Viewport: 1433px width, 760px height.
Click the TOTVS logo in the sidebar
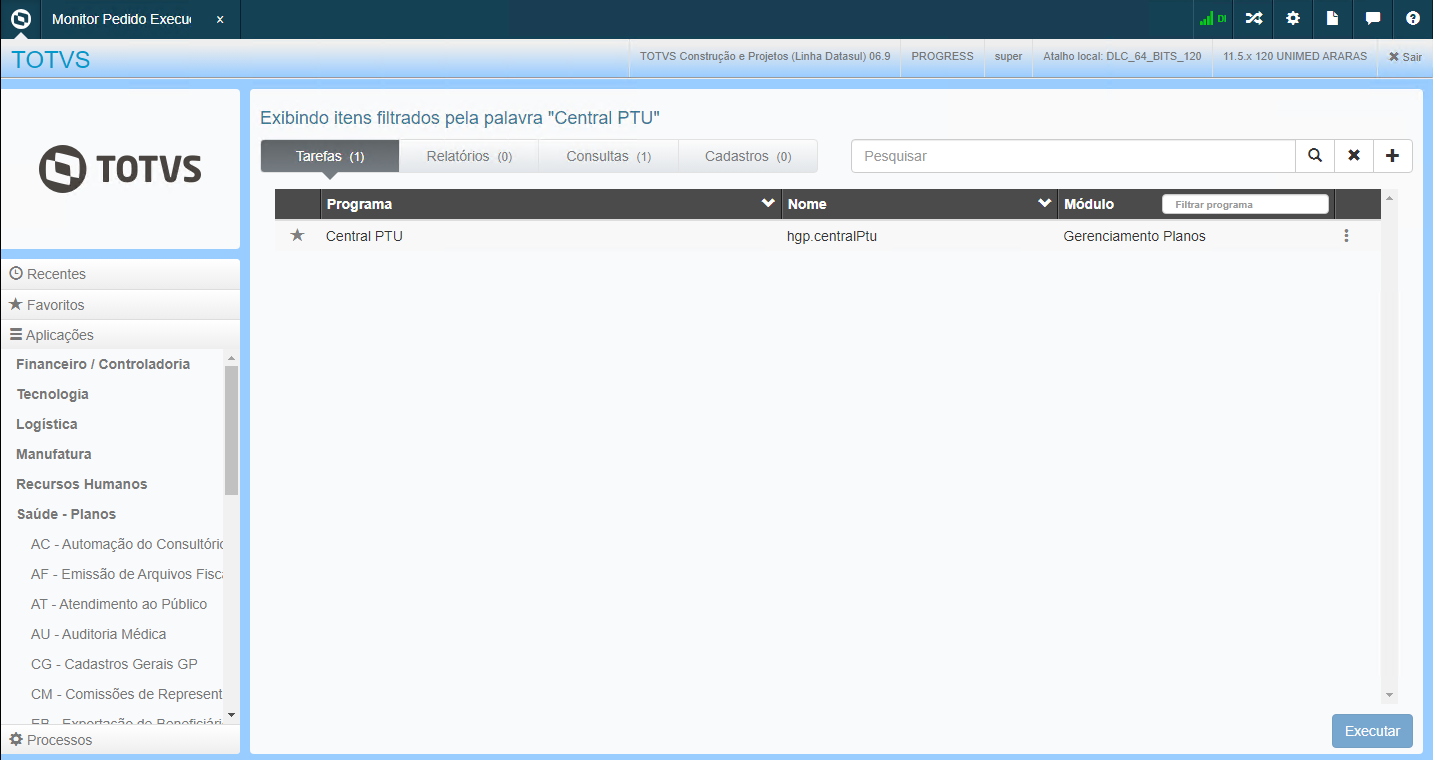pyautogui.click(x=120, y=169)
